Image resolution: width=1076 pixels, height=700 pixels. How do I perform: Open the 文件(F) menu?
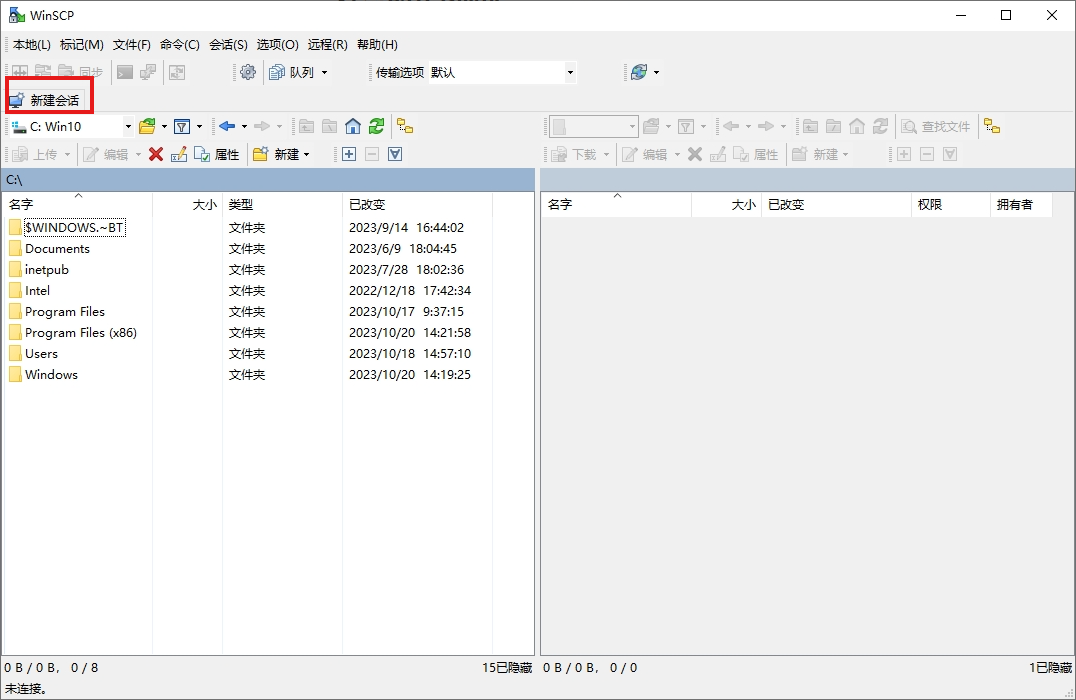pyautogui.click(x=132, y=45)
